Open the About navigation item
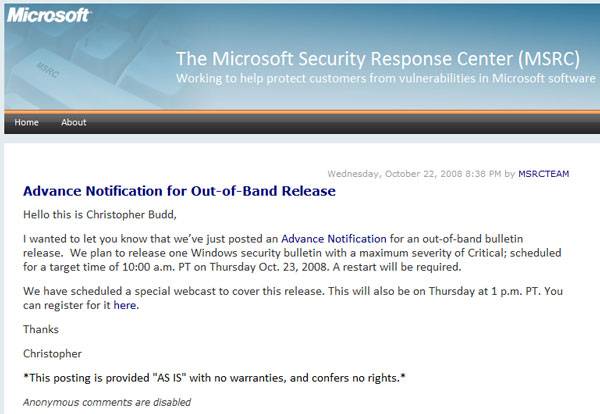Screen dimensions: 600x414 click(x=74, y=122)
